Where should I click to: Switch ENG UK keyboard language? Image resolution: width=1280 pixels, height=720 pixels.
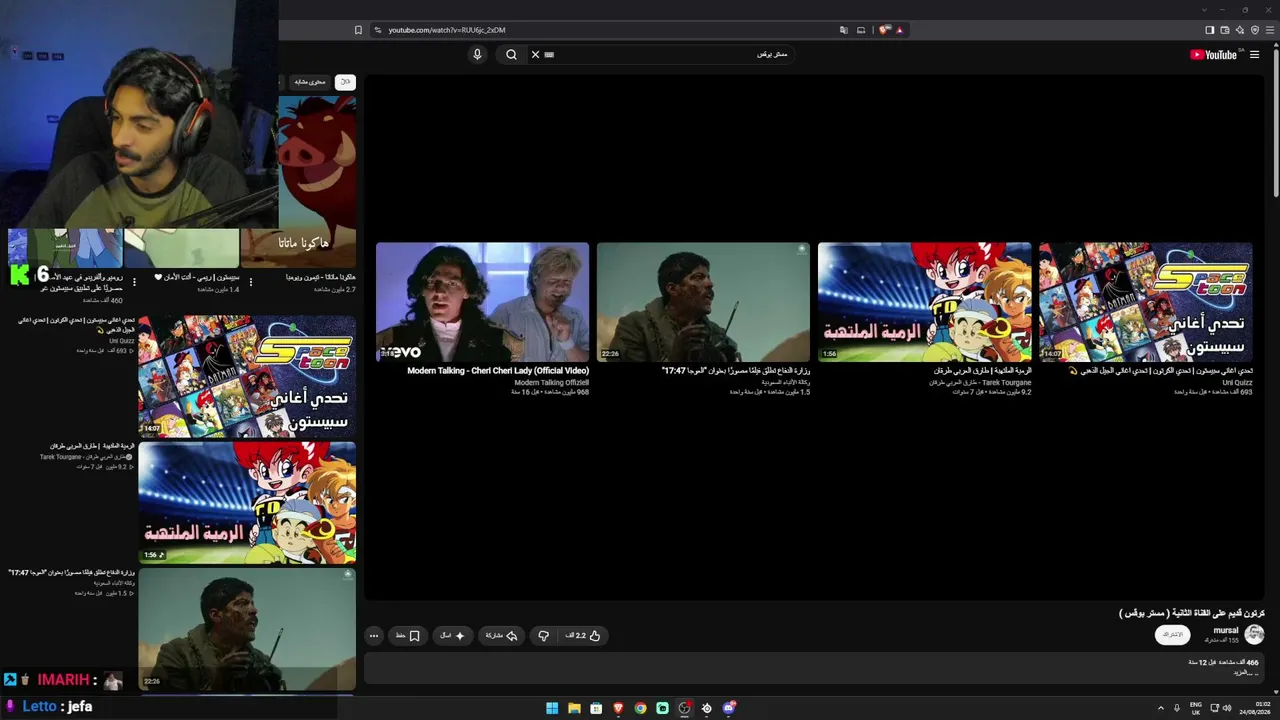point(1195,708)
